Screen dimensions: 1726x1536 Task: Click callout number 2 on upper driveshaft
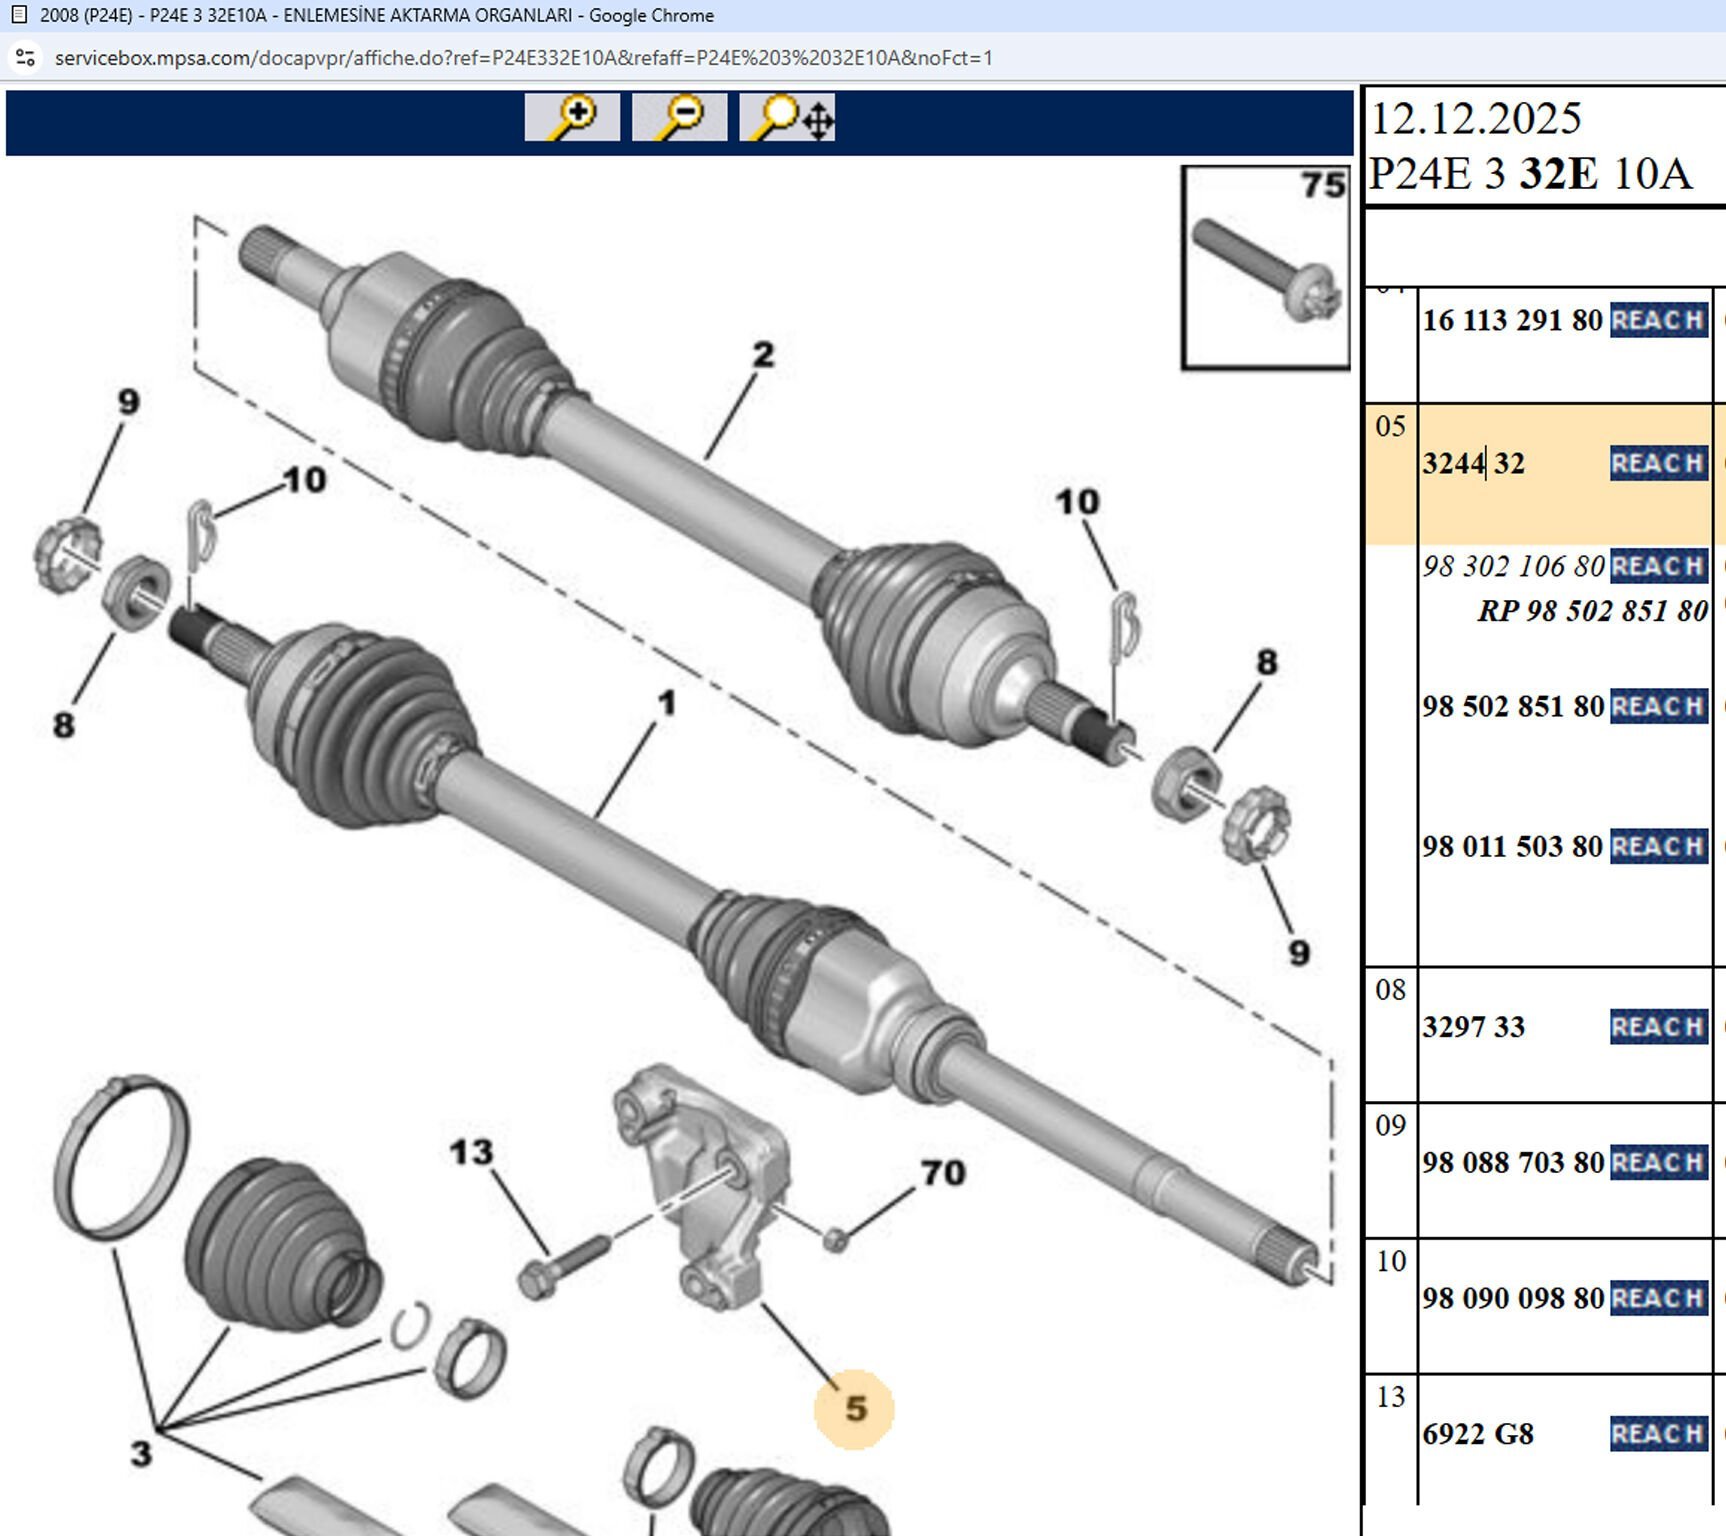coord(763,354)
